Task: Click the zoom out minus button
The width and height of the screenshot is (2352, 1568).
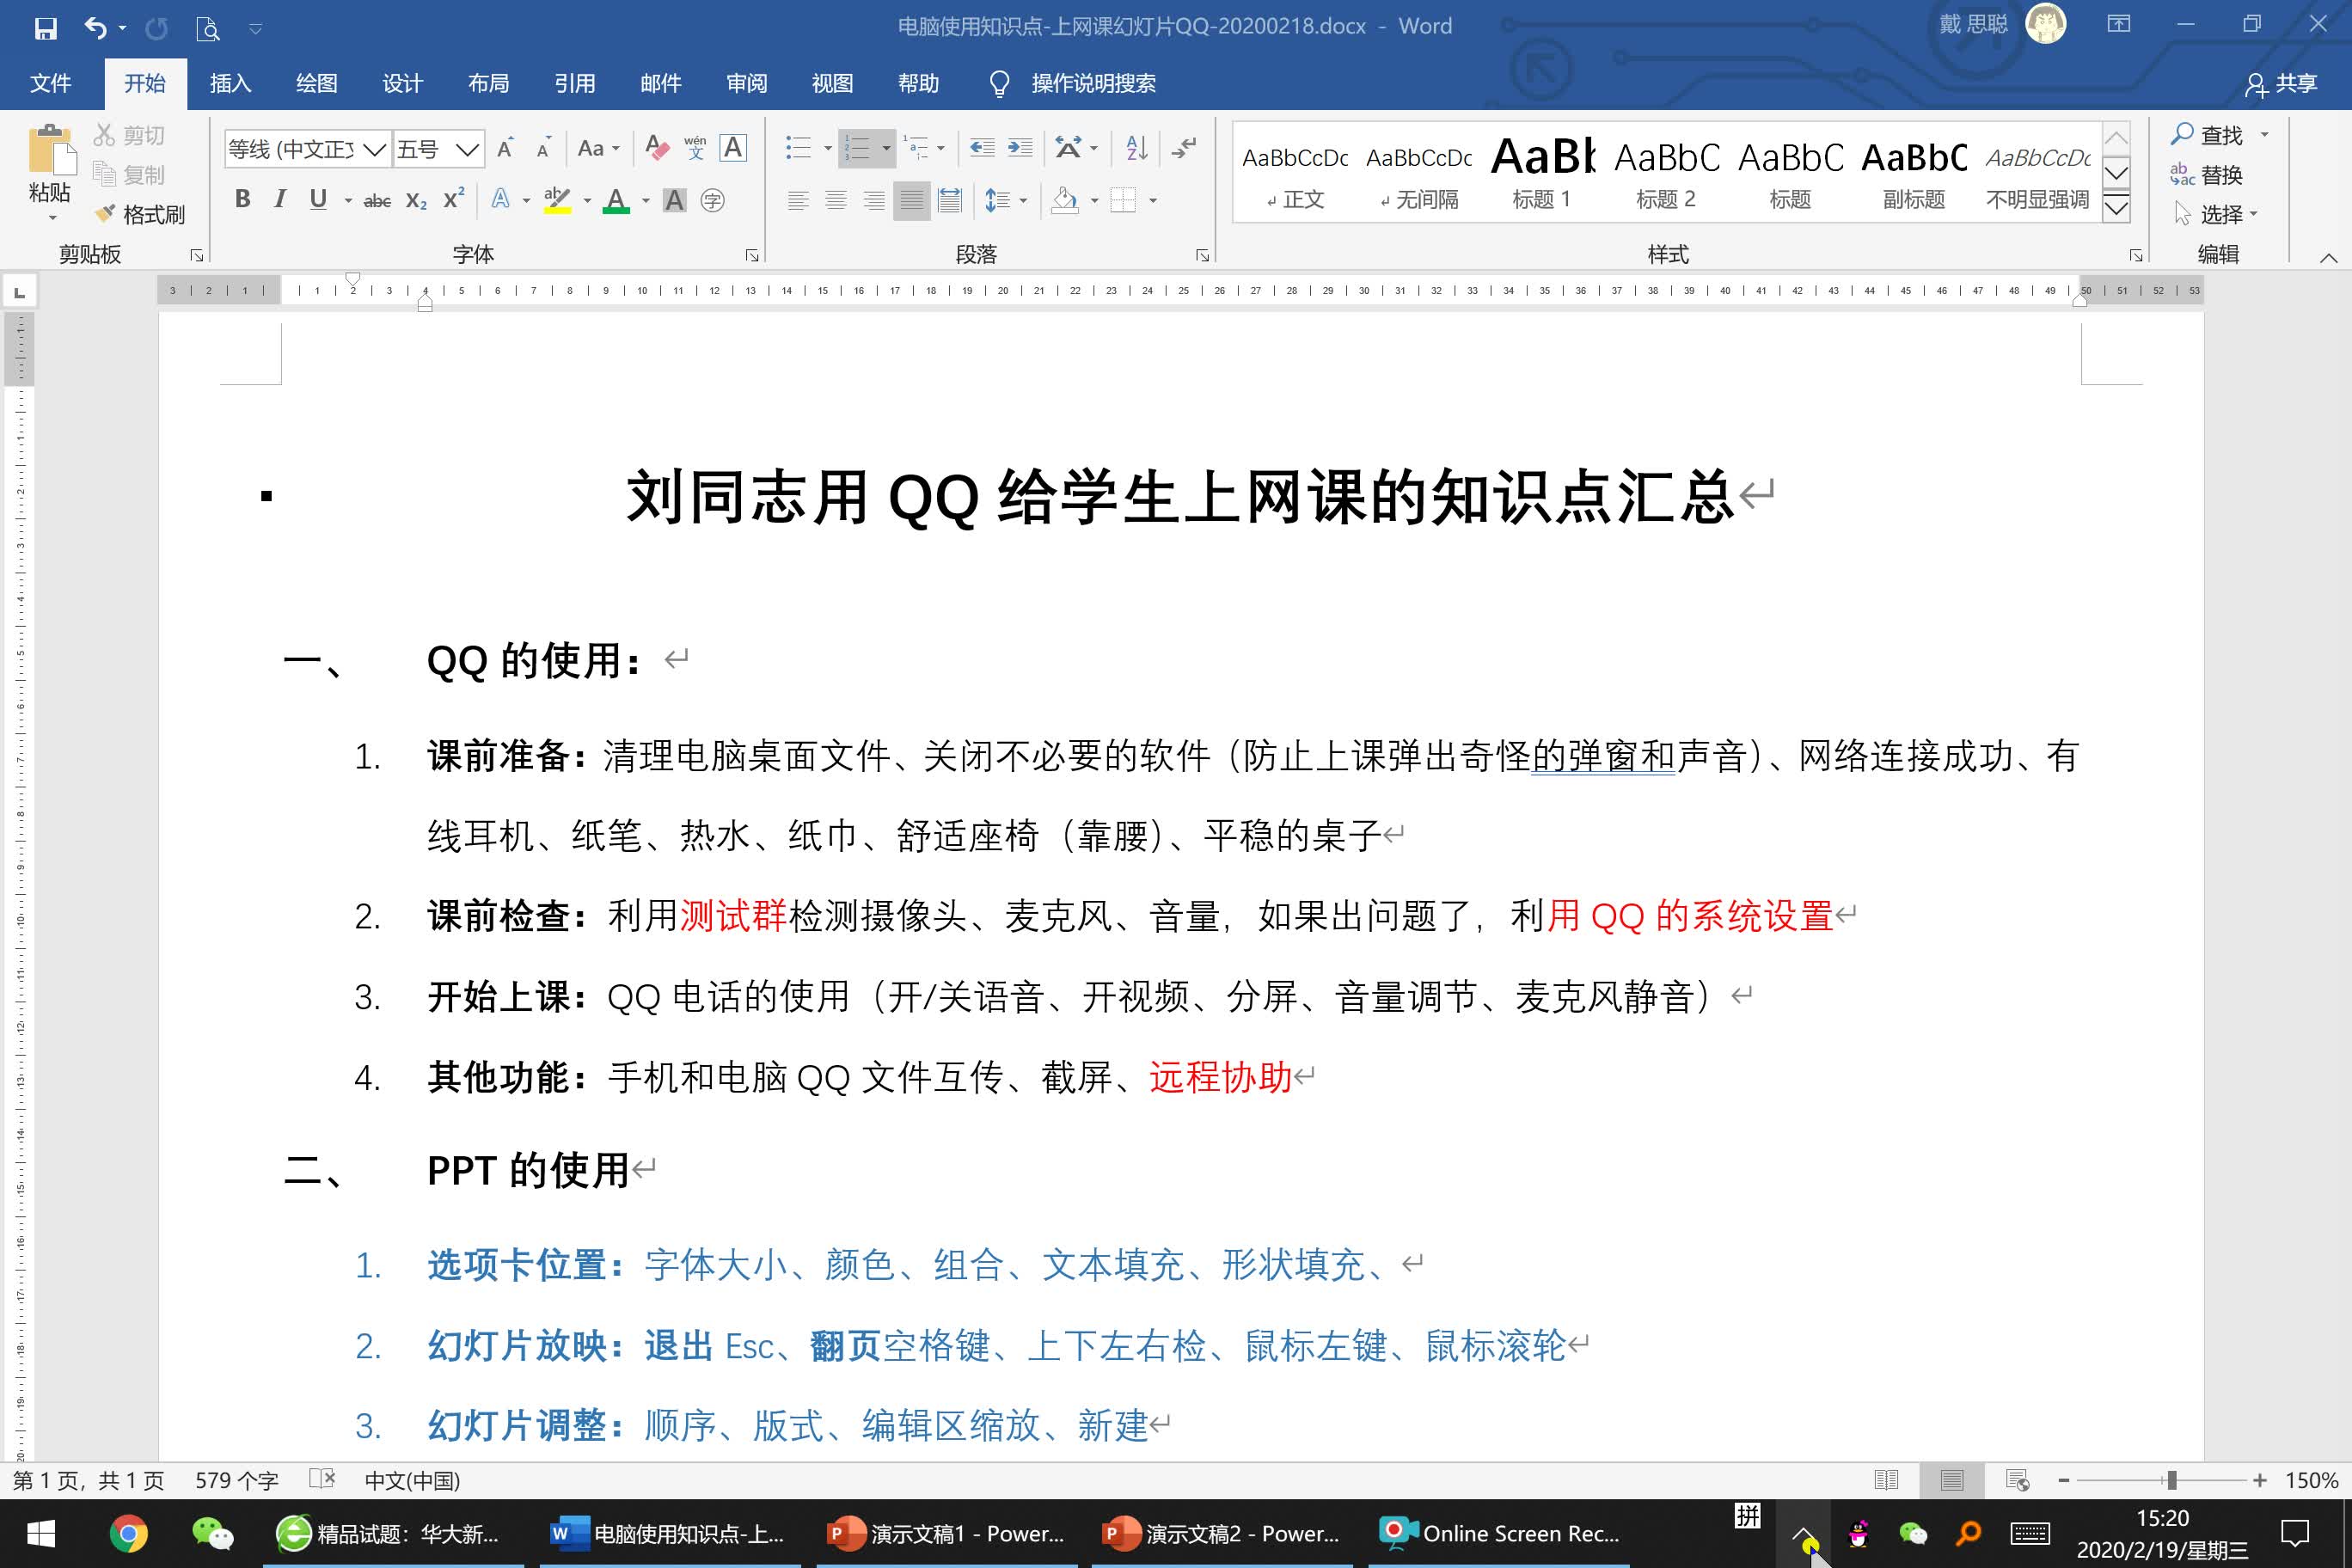Action: point(2064,1480)
